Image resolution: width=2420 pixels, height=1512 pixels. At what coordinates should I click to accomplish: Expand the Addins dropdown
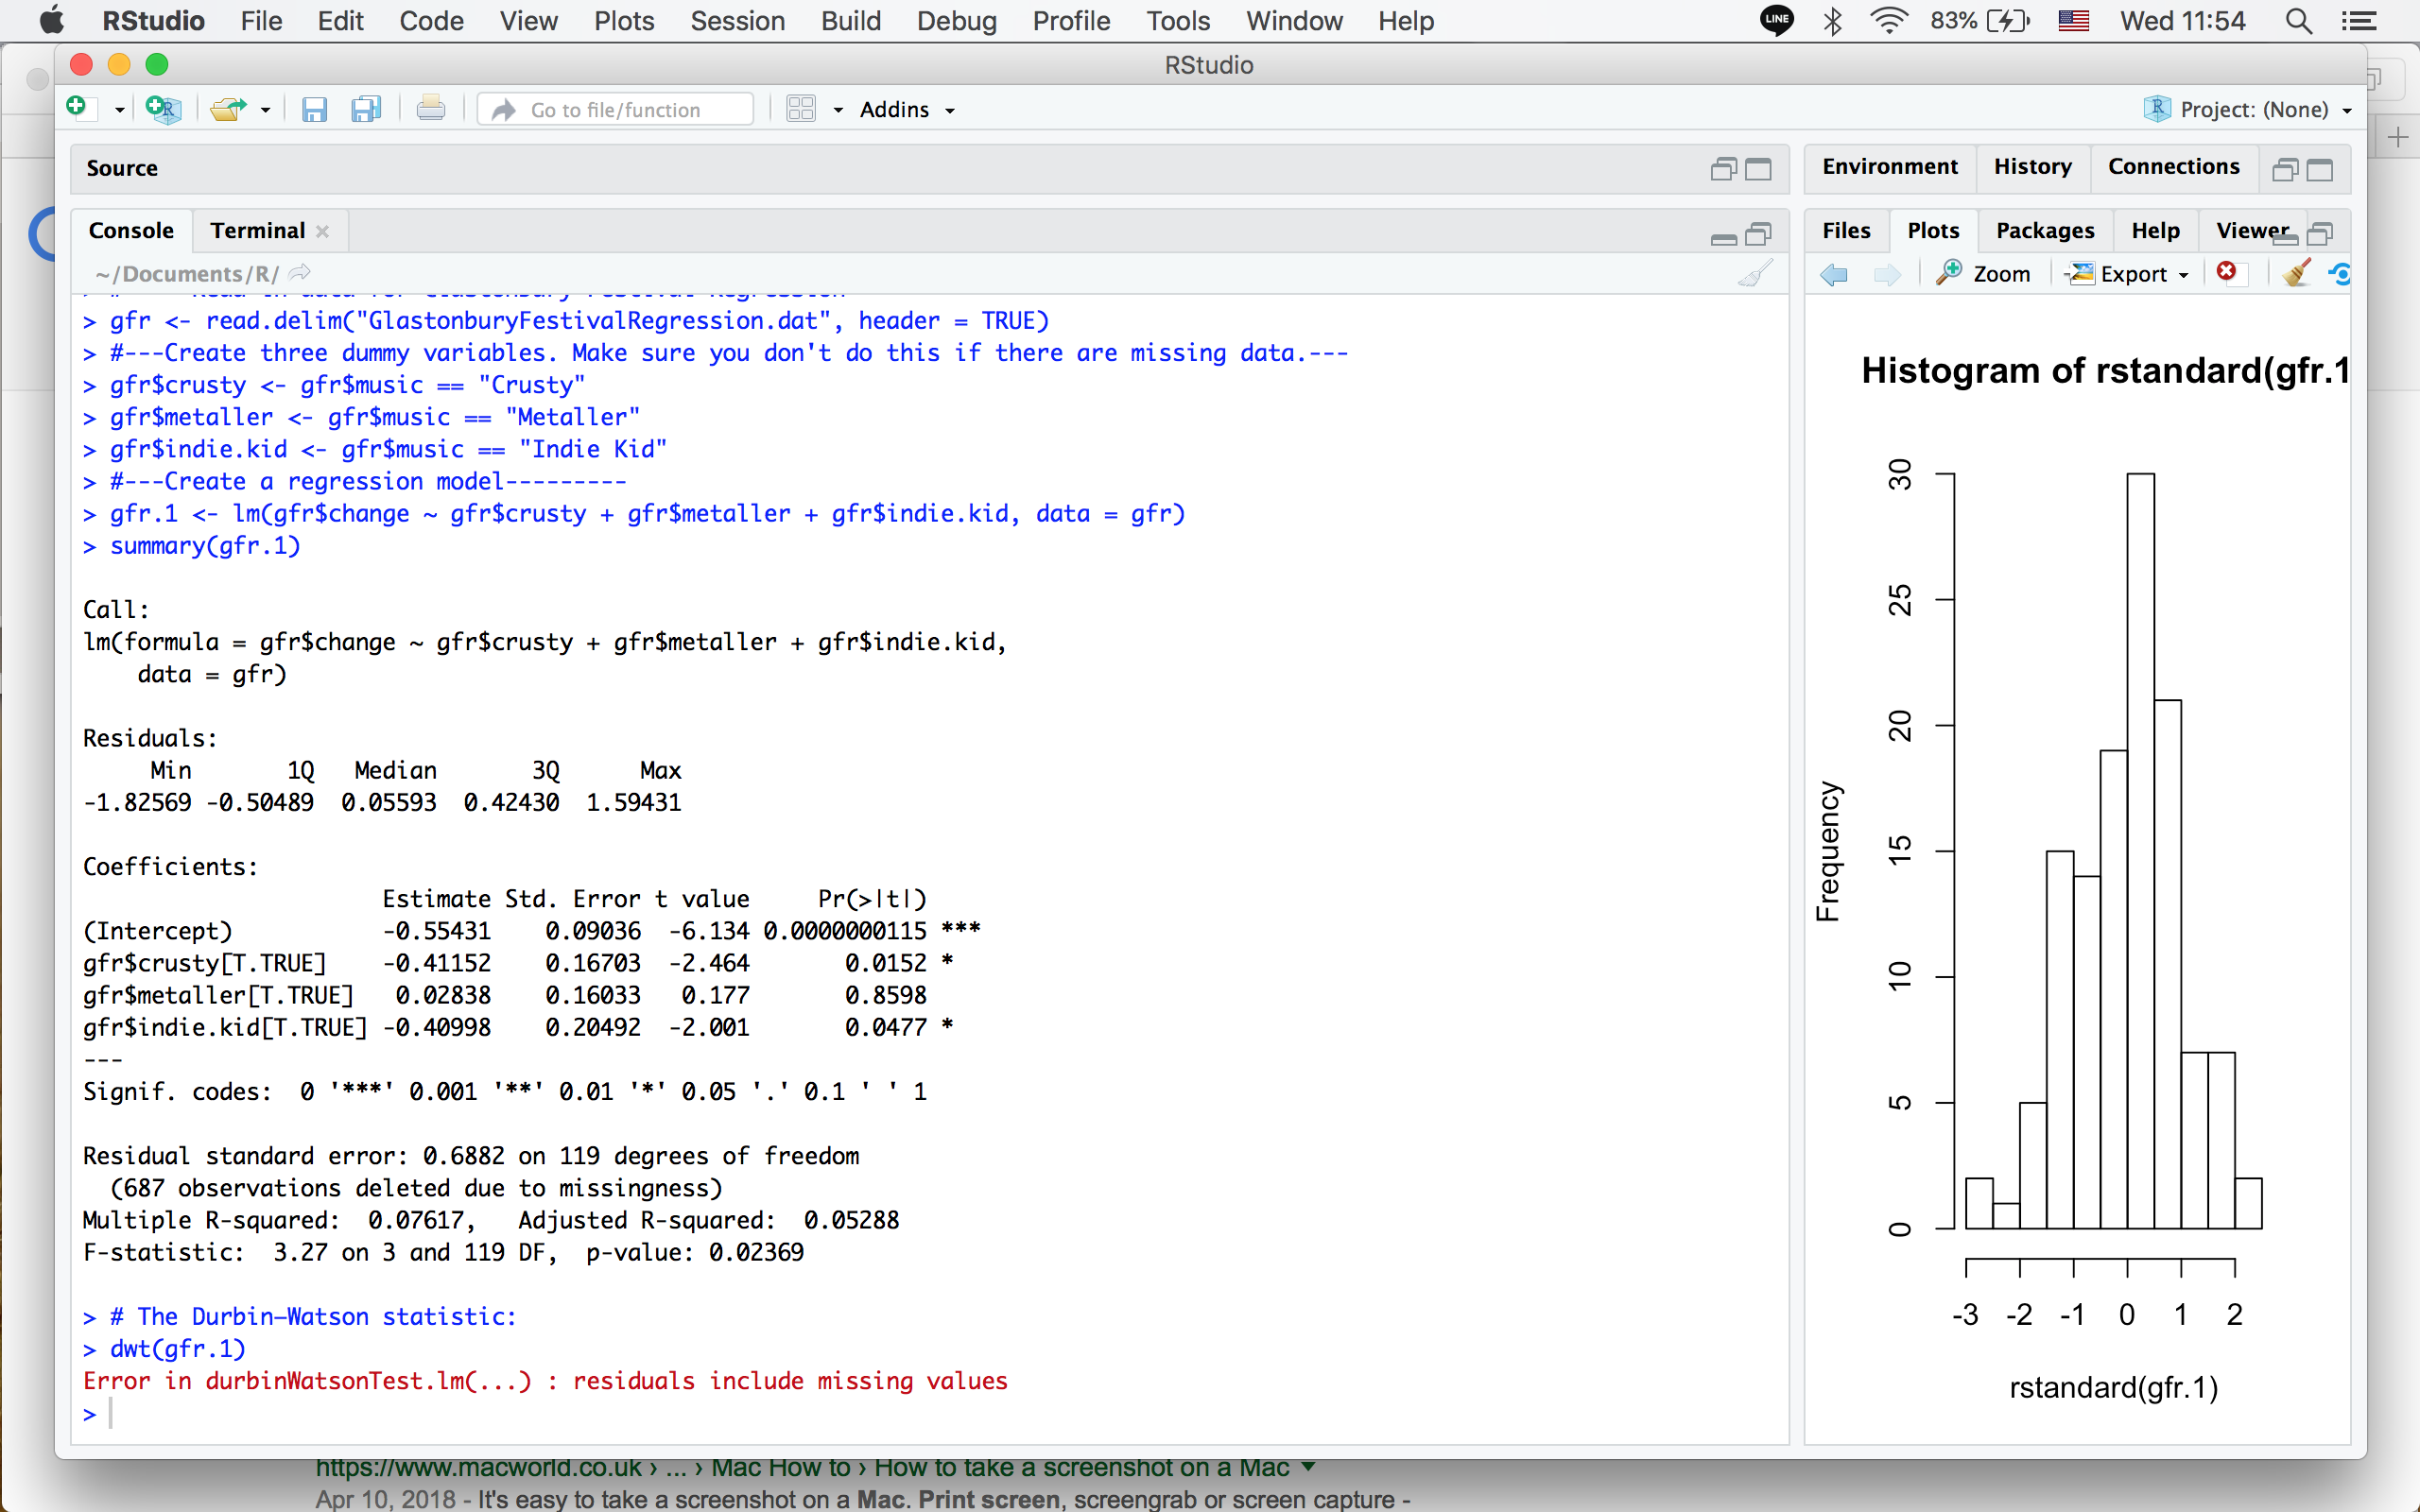pyautogui.click(x=907, y=109)
